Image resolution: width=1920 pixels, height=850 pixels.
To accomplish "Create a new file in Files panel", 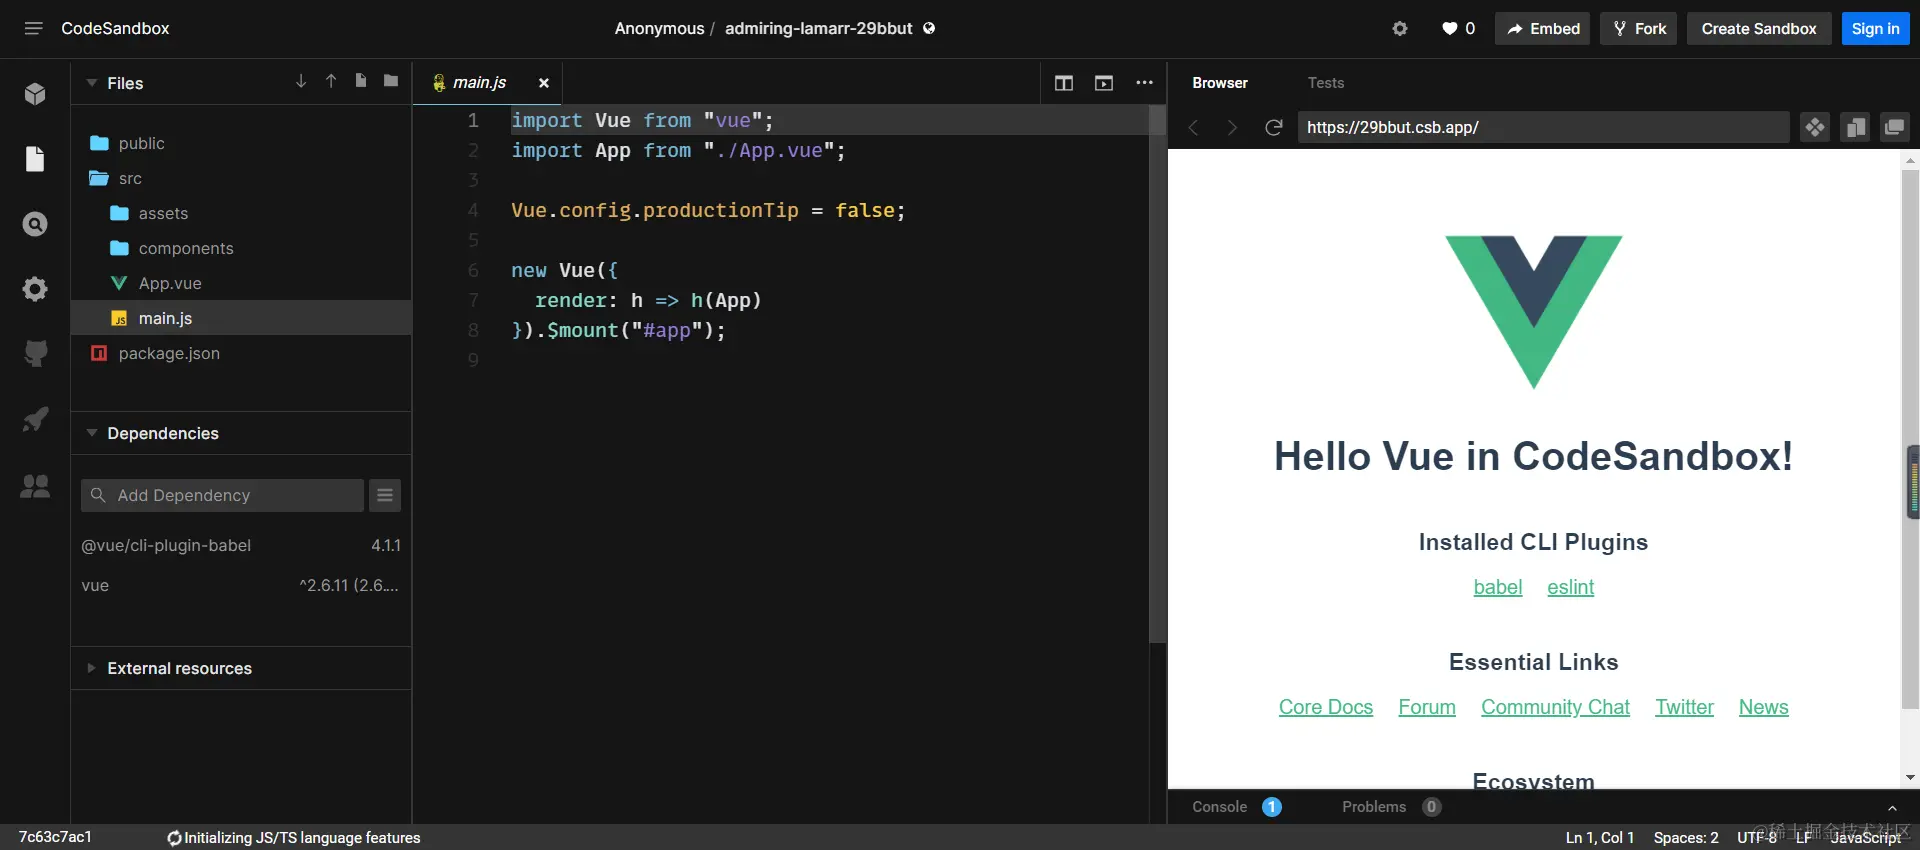I will (361, 81).
